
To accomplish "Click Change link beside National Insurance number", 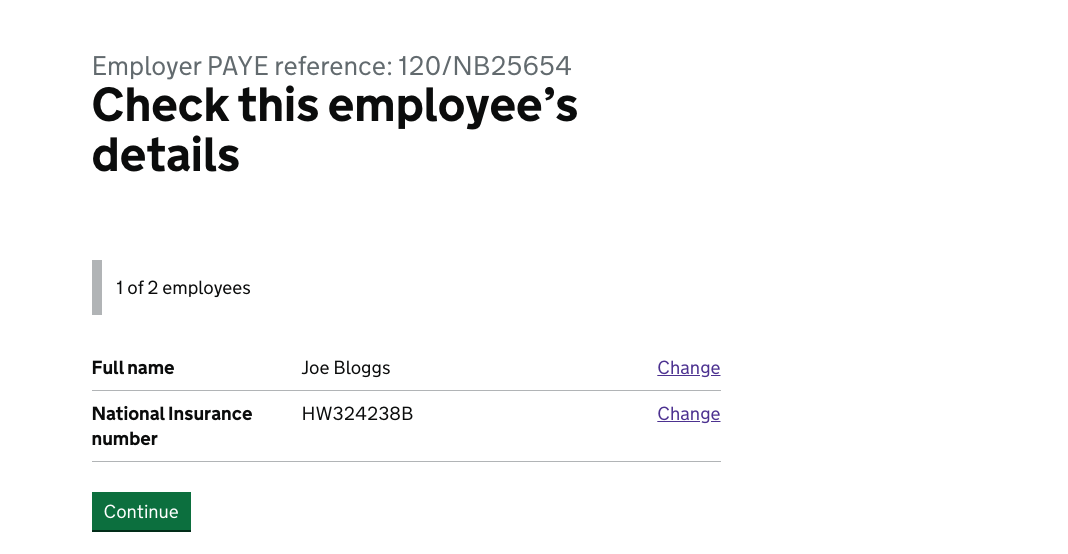I will click(689, 414).
